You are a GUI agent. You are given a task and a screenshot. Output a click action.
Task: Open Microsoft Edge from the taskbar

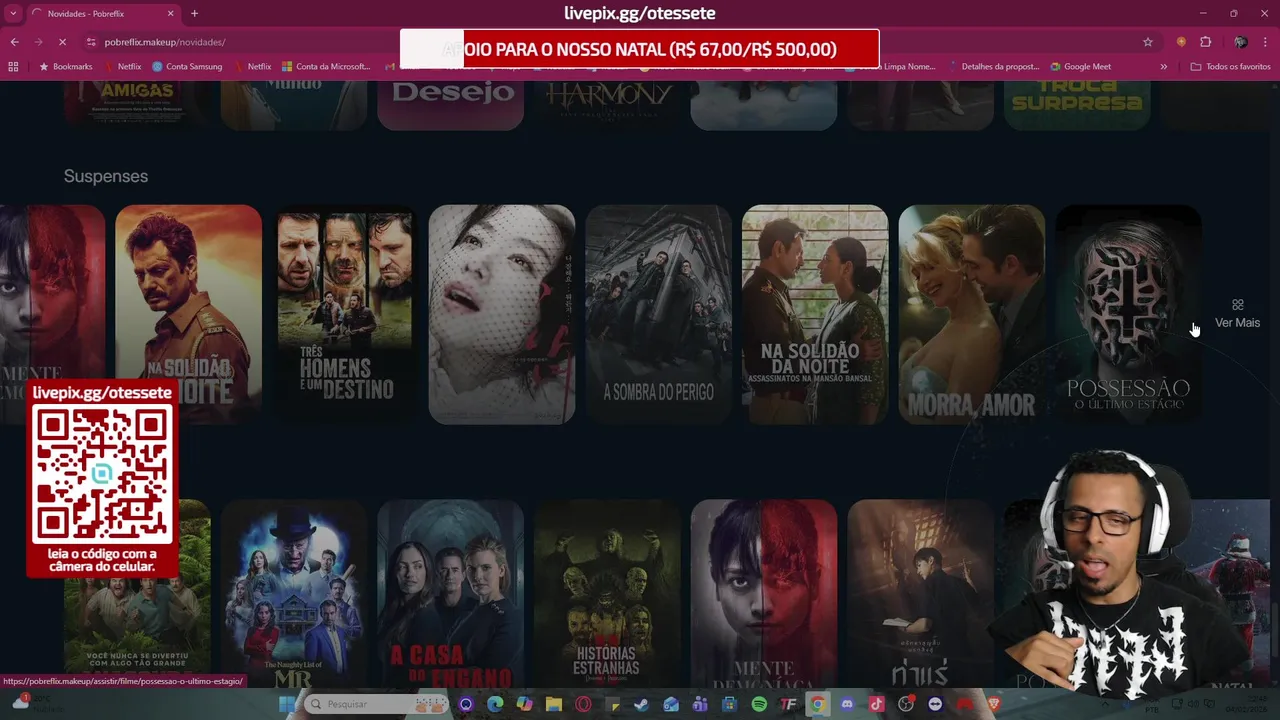click(x=495, y=704)
